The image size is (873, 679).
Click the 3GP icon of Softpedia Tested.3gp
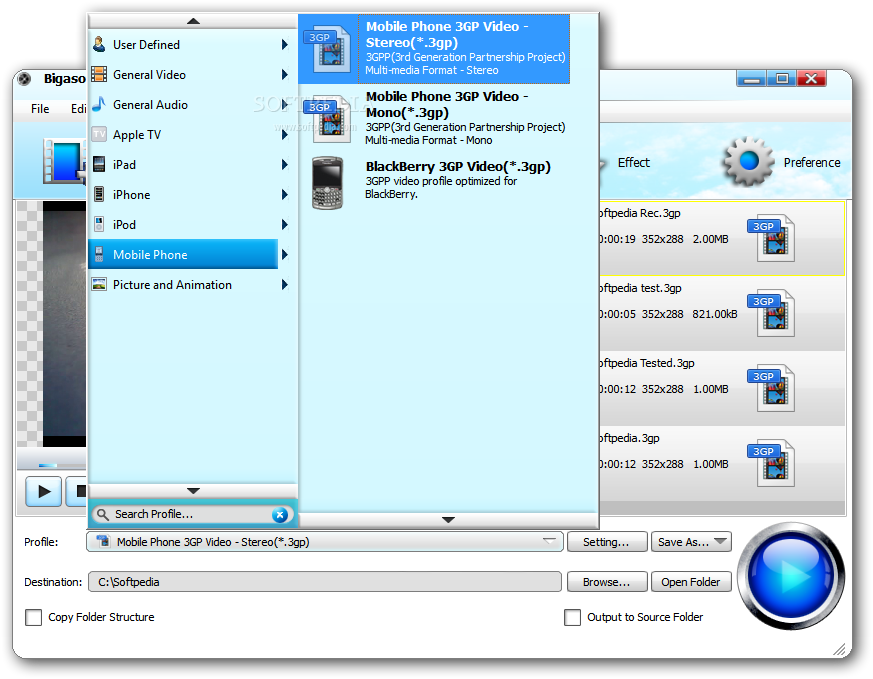(x=772, y=388)
